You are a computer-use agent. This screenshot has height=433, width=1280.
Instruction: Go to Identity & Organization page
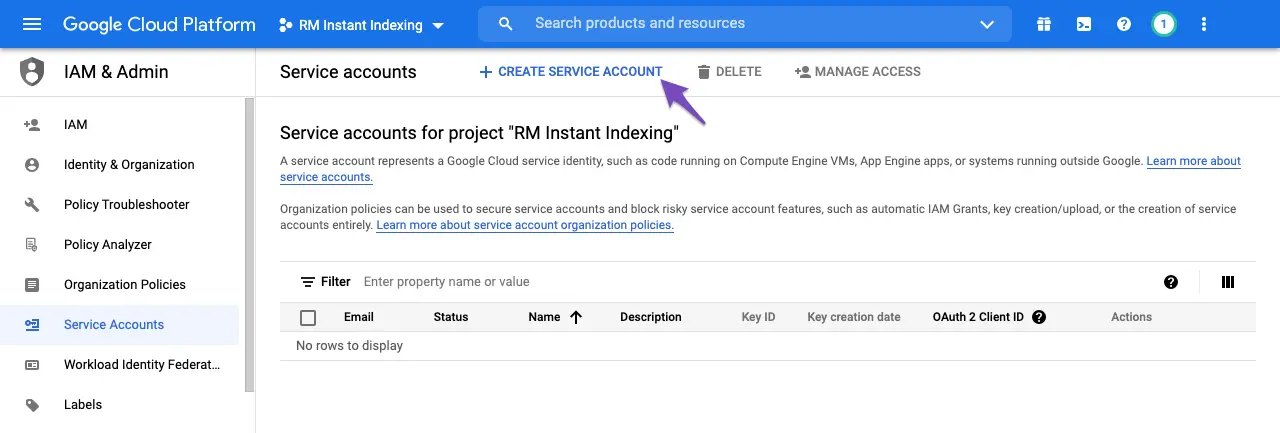[129, 164]
